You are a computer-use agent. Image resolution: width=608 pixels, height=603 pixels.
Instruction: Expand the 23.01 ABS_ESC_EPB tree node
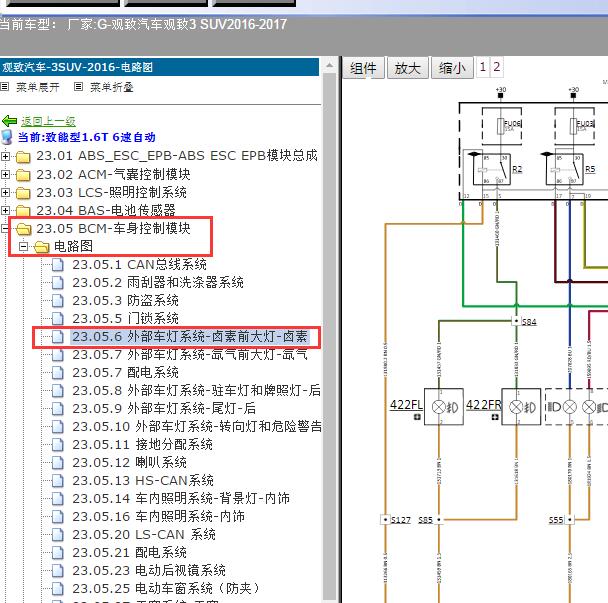pyautogui.click(x=5, y=157)
